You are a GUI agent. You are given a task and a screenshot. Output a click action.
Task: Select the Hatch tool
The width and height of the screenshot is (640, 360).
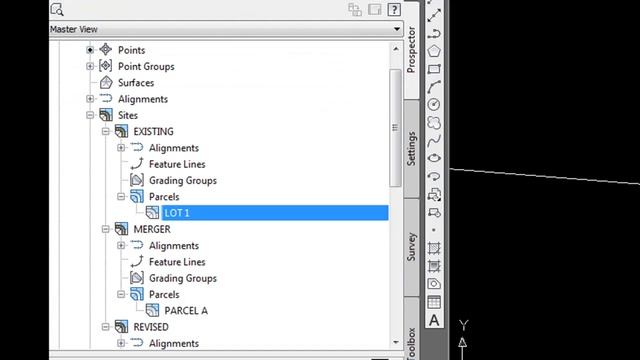[x=434, y=248]
